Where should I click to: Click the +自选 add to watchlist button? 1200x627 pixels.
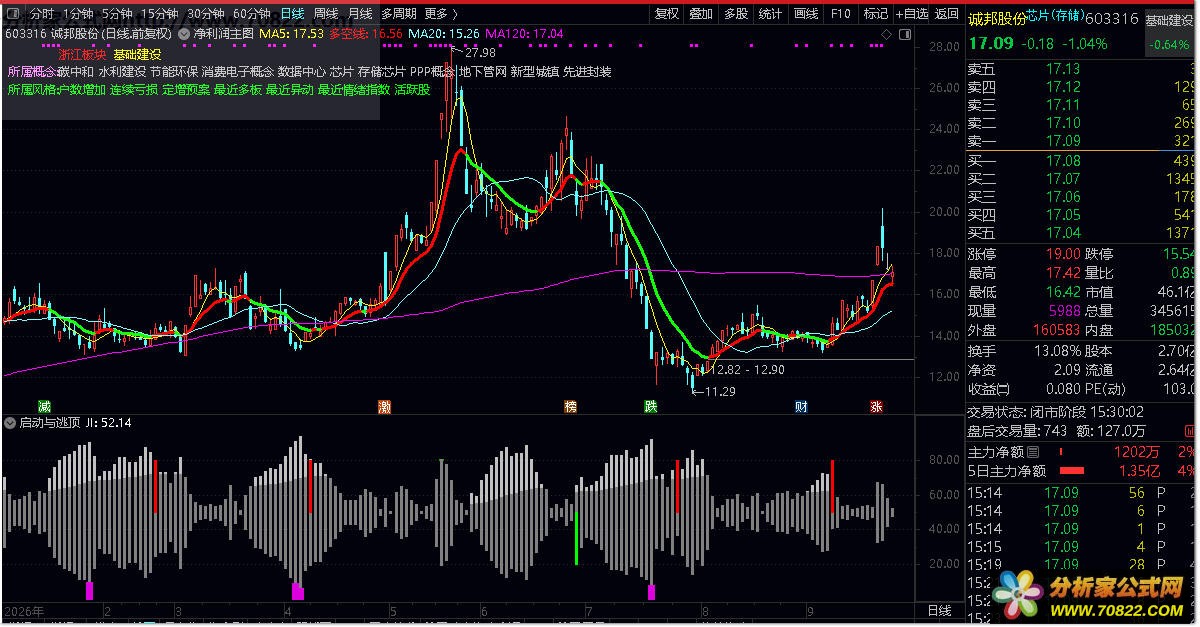coord(911,14)
